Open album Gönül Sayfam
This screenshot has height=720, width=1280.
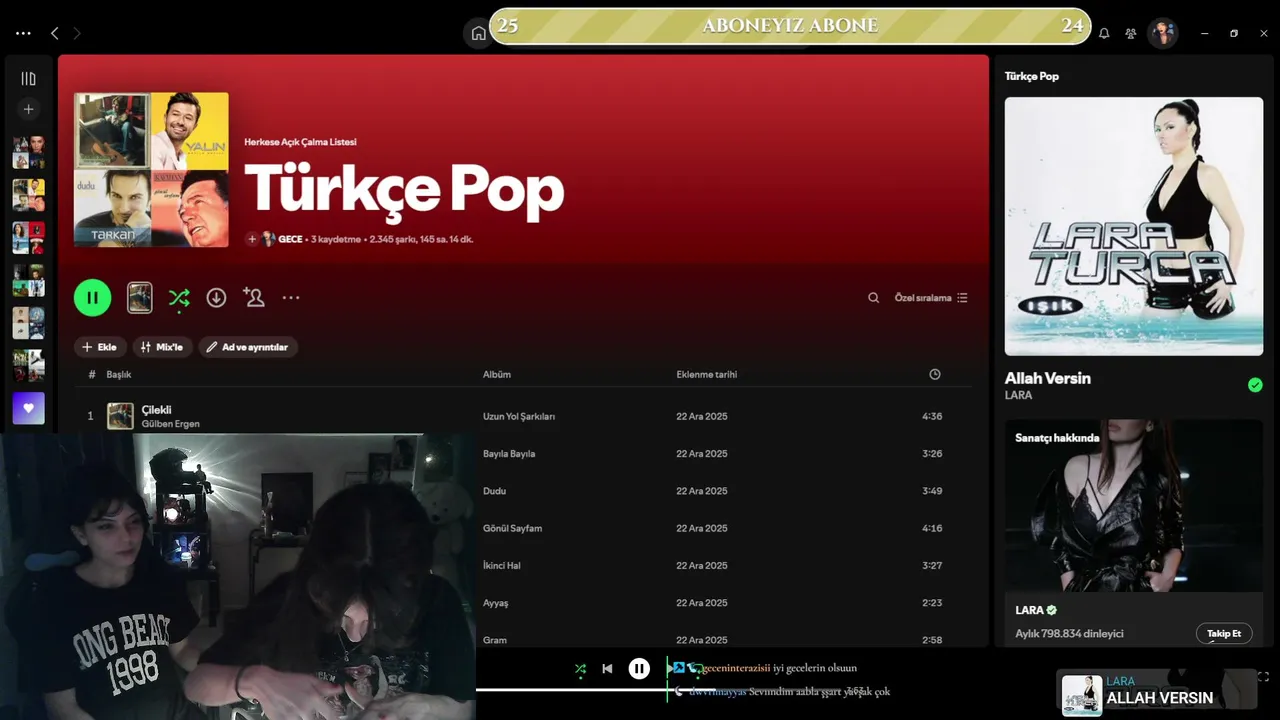click(512, 528)
